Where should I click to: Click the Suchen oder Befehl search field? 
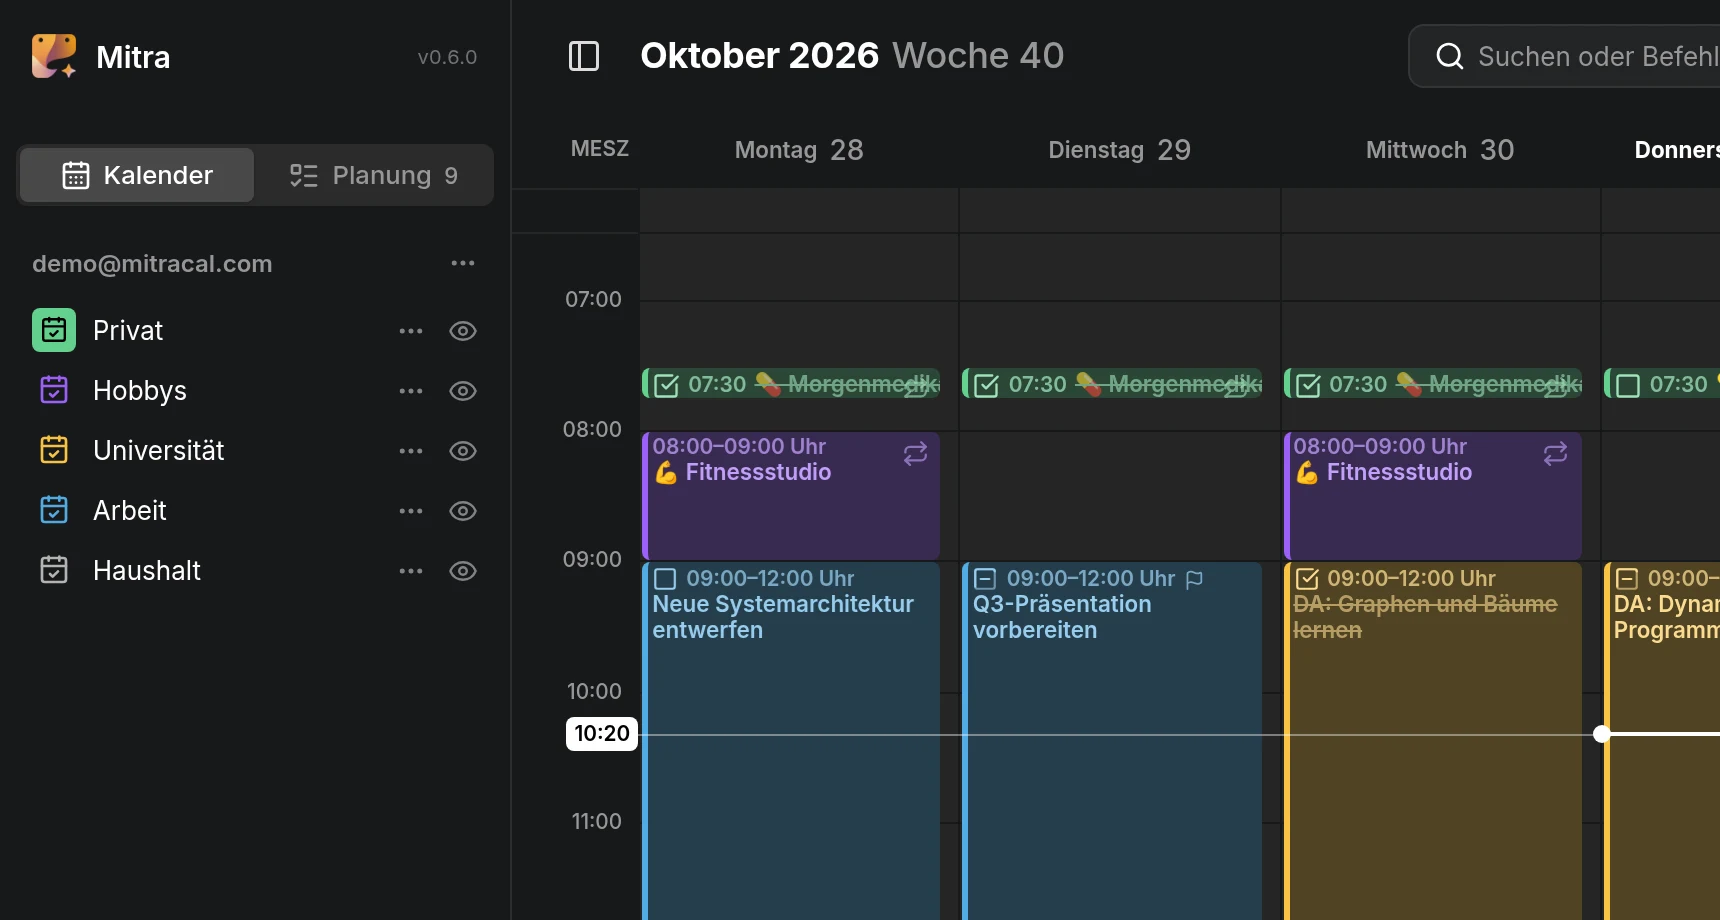1565,56
